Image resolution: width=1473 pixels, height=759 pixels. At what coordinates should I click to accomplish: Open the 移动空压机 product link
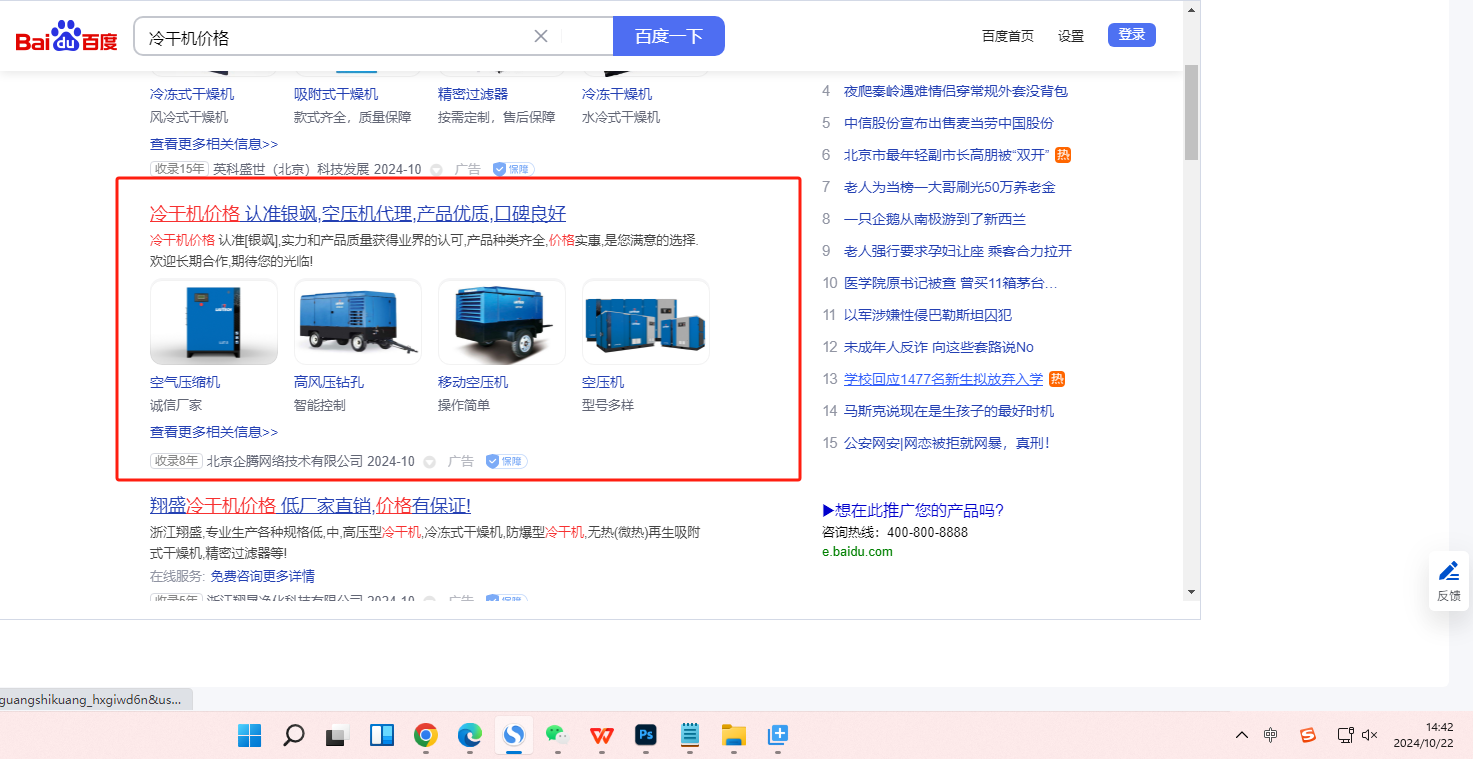coord(473,382)
